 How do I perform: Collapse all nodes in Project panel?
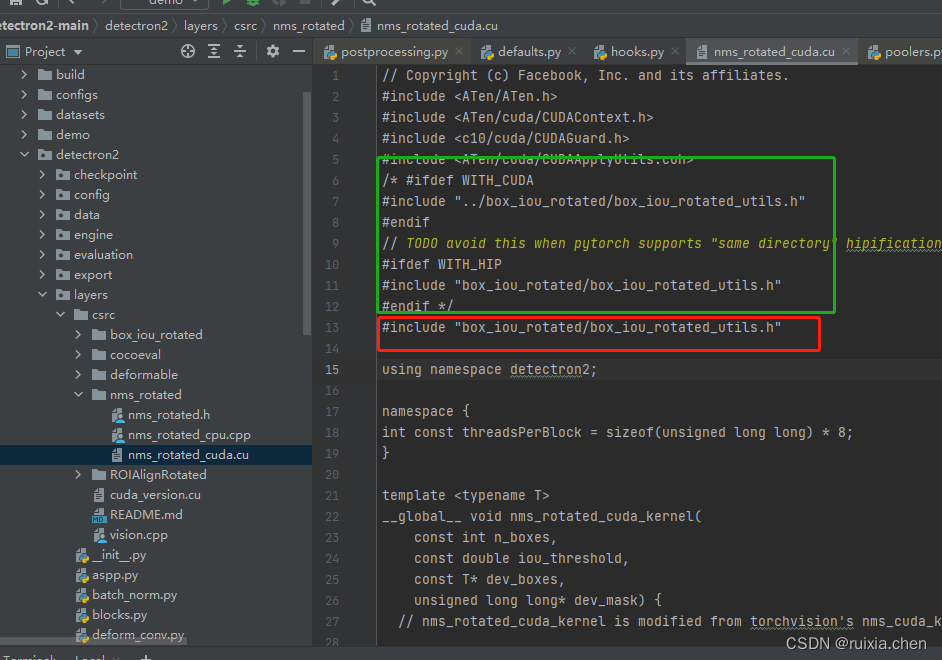tap(240, 52)
